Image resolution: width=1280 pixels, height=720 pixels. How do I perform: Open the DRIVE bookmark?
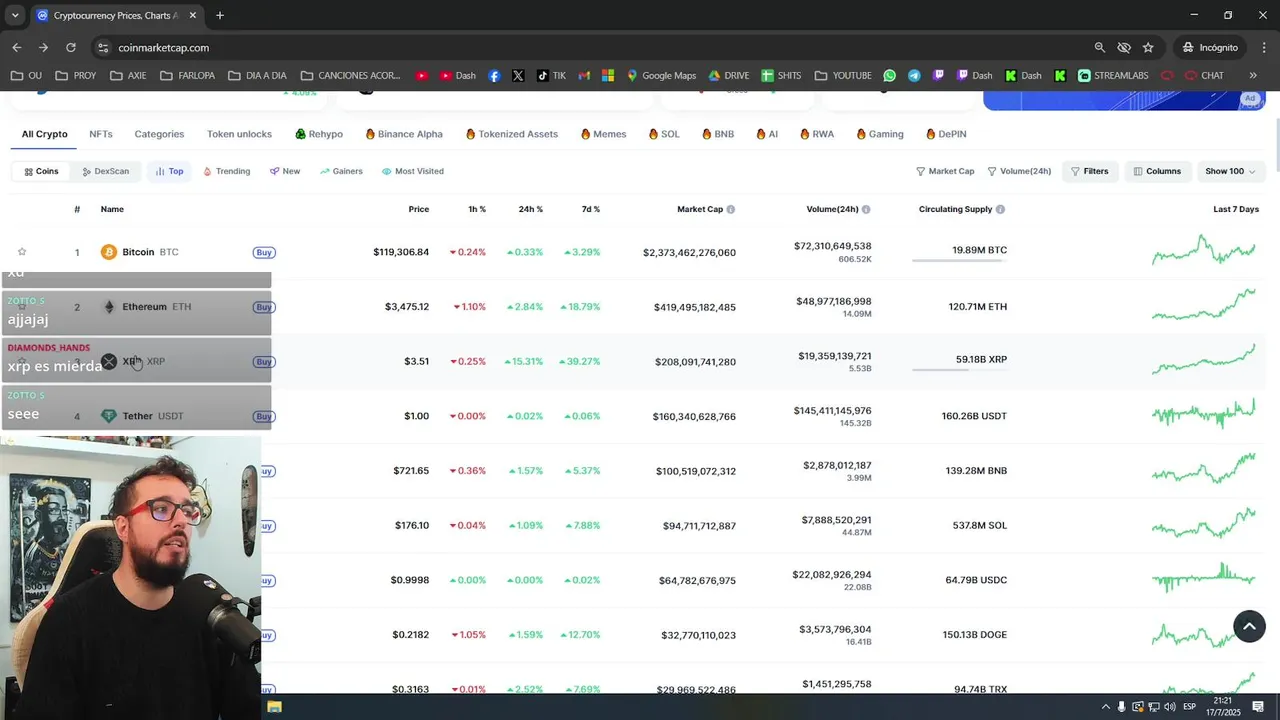pyautogui.click(x=729, y=75)
